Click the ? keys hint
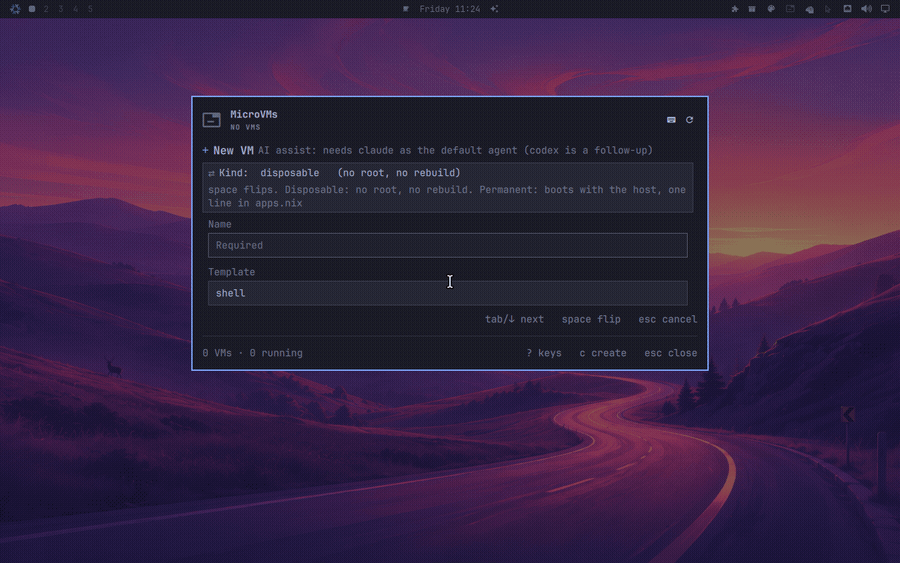 544,353
